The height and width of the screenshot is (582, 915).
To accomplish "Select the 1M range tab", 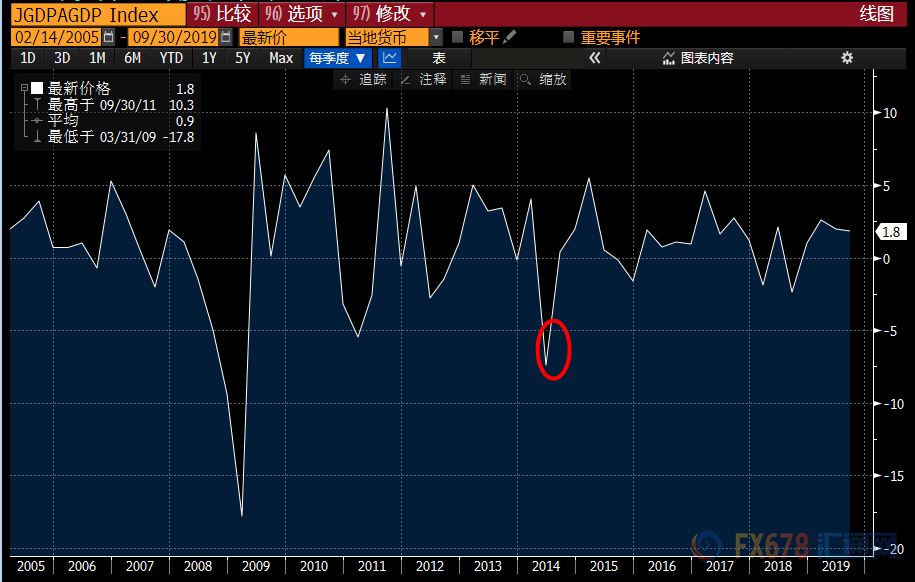I will [97, 58].
